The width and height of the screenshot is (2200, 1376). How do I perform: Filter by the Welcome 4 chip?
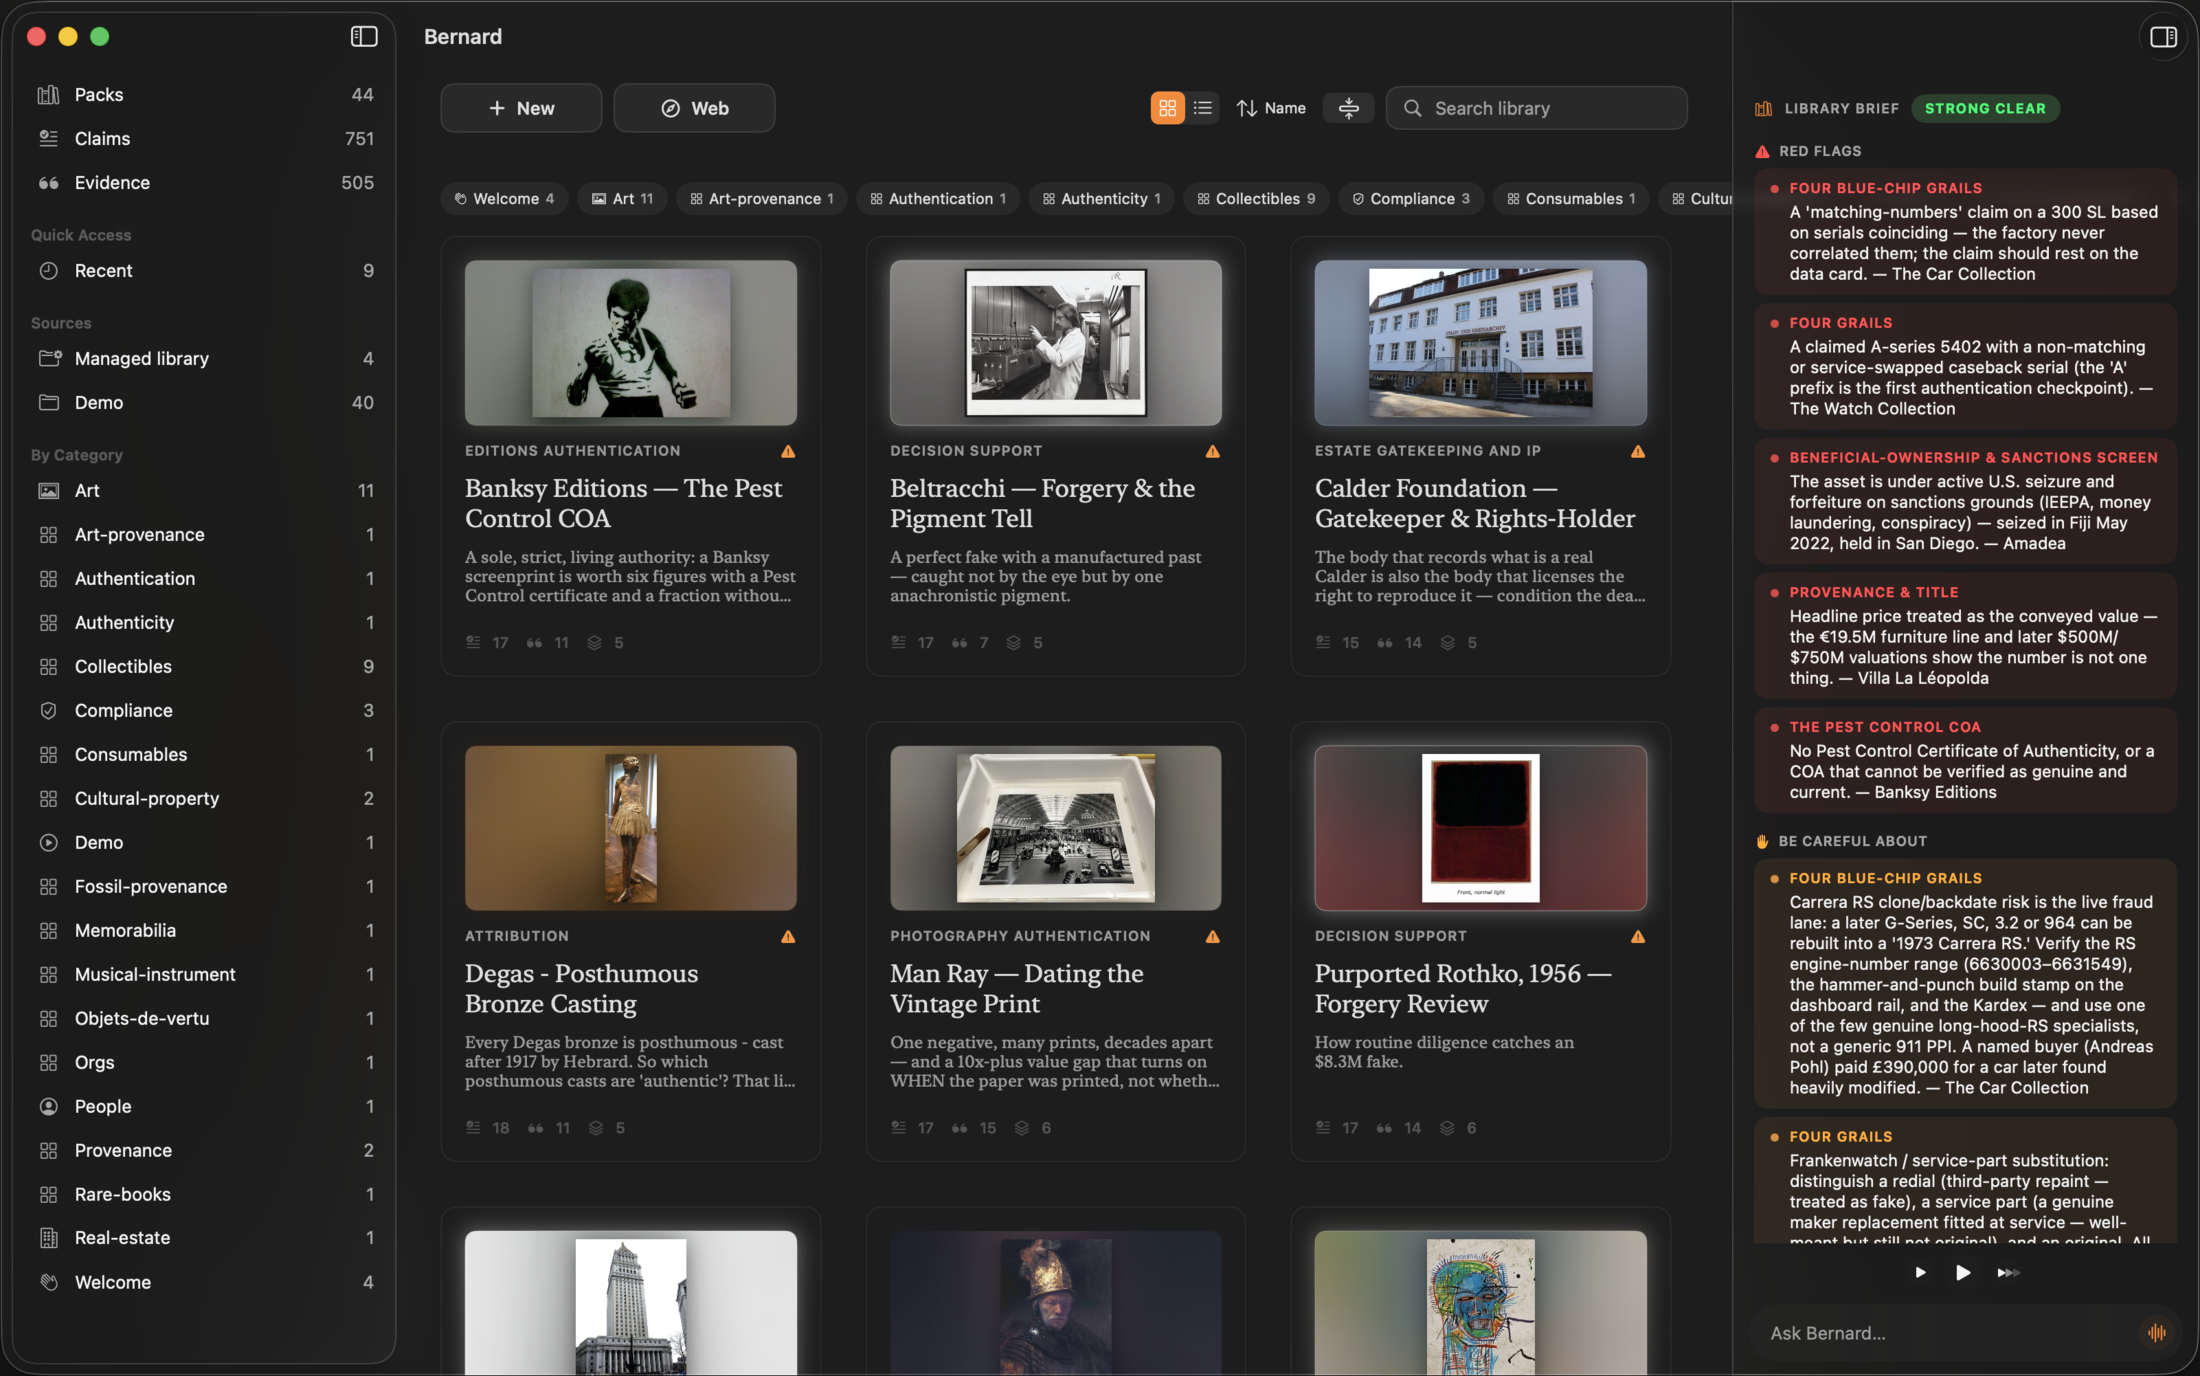[x=504, y=199]
